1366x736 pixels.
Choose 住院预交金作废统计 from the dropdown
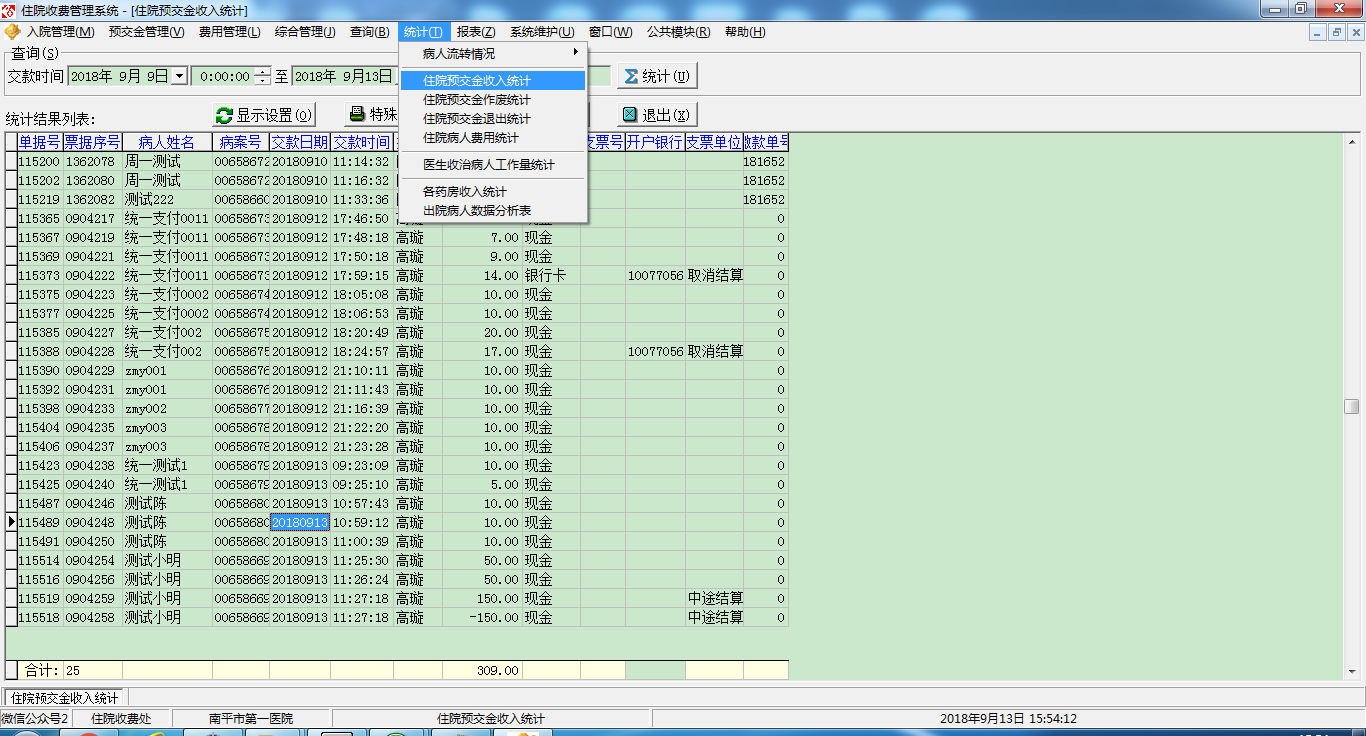coord(493,100)
